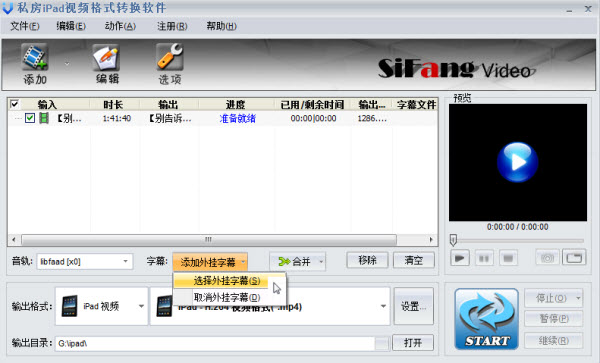Image resolution: width=600 pixels, height=363 pixels.
Task: Uncheck the video row checkbox
Action: pos(29,118)
